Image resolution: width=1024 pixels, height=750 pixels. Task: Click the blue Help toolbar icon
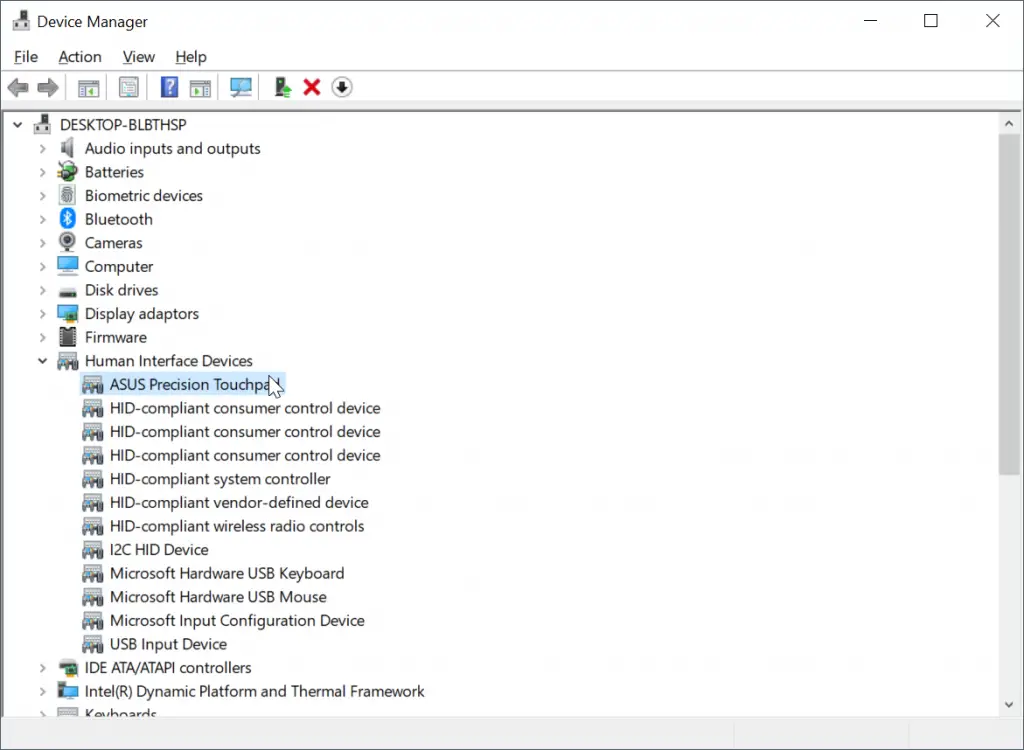click(169, 87)
